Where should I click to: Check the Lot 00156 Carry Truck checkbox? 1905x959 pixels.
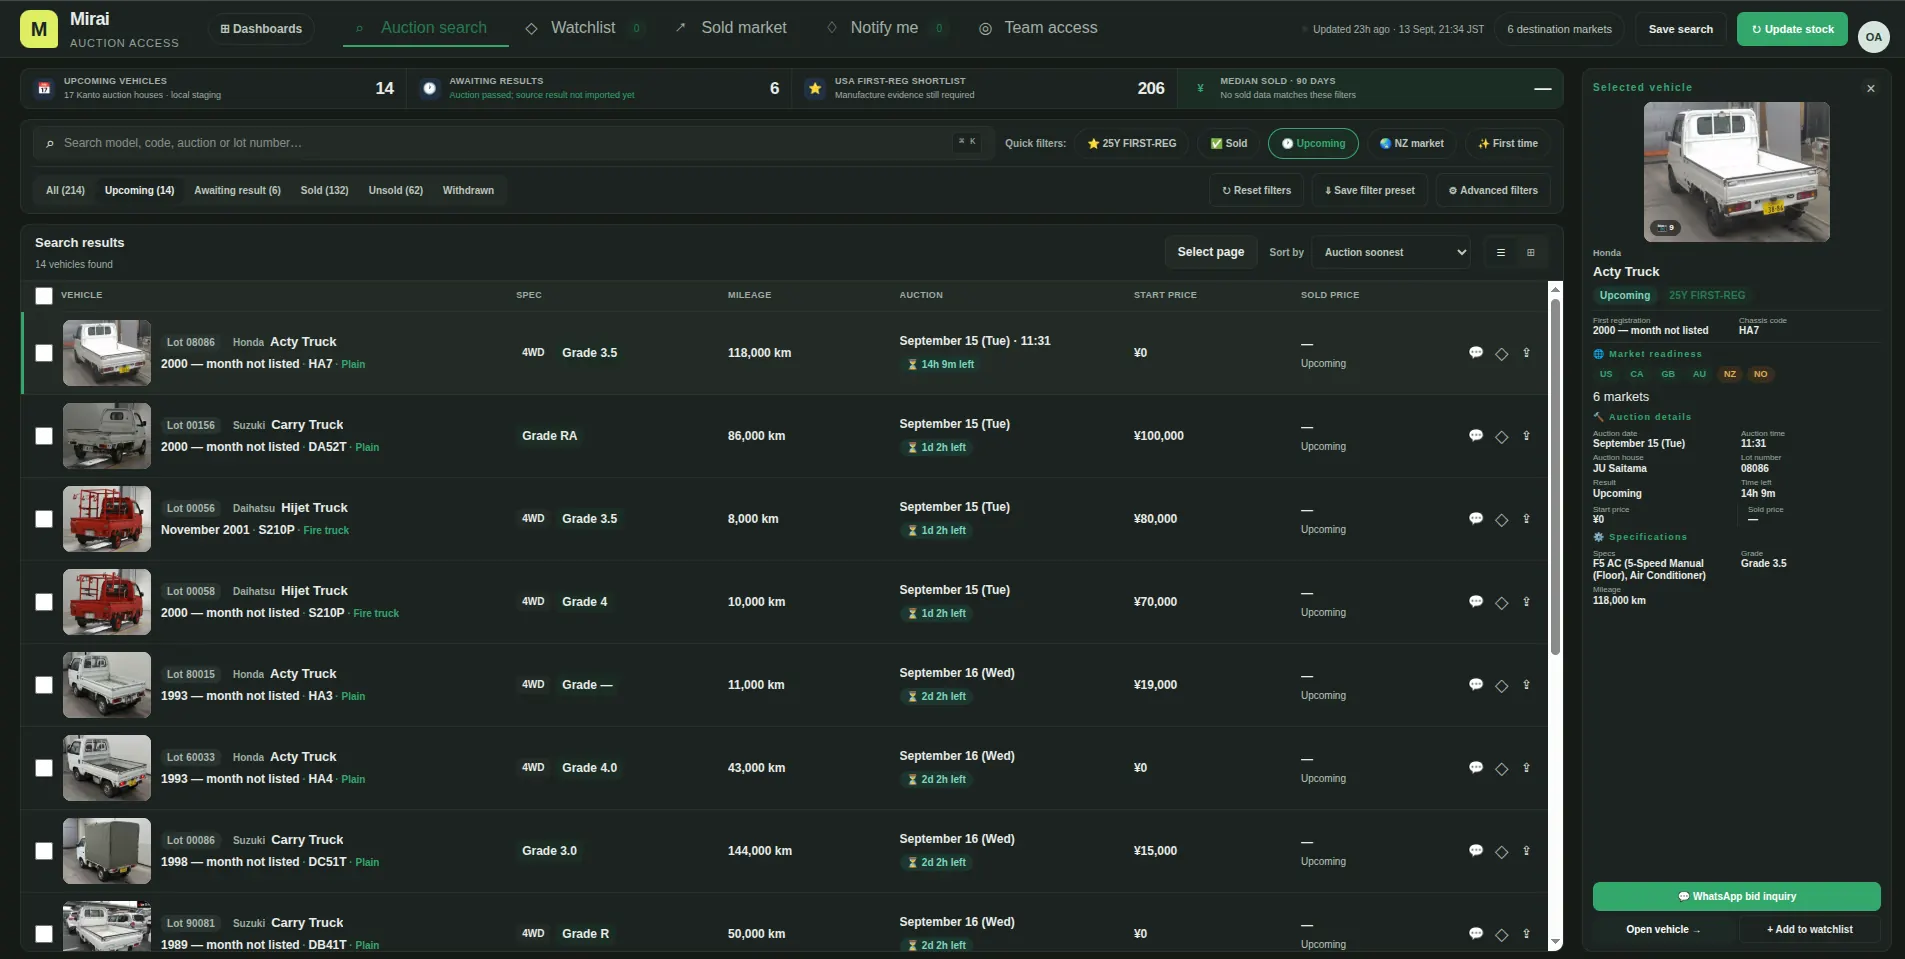pyautogui.click(x=44, y=436)
